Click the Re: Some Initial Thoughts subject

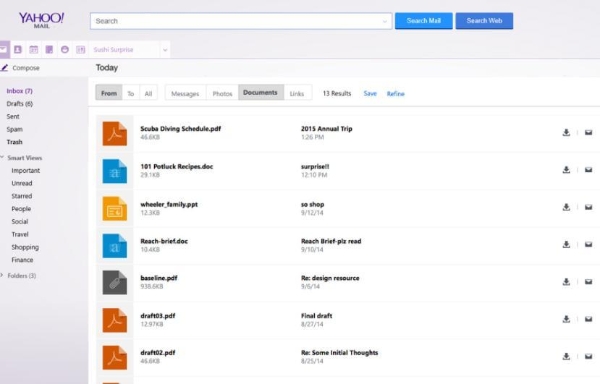click(339, 353)
